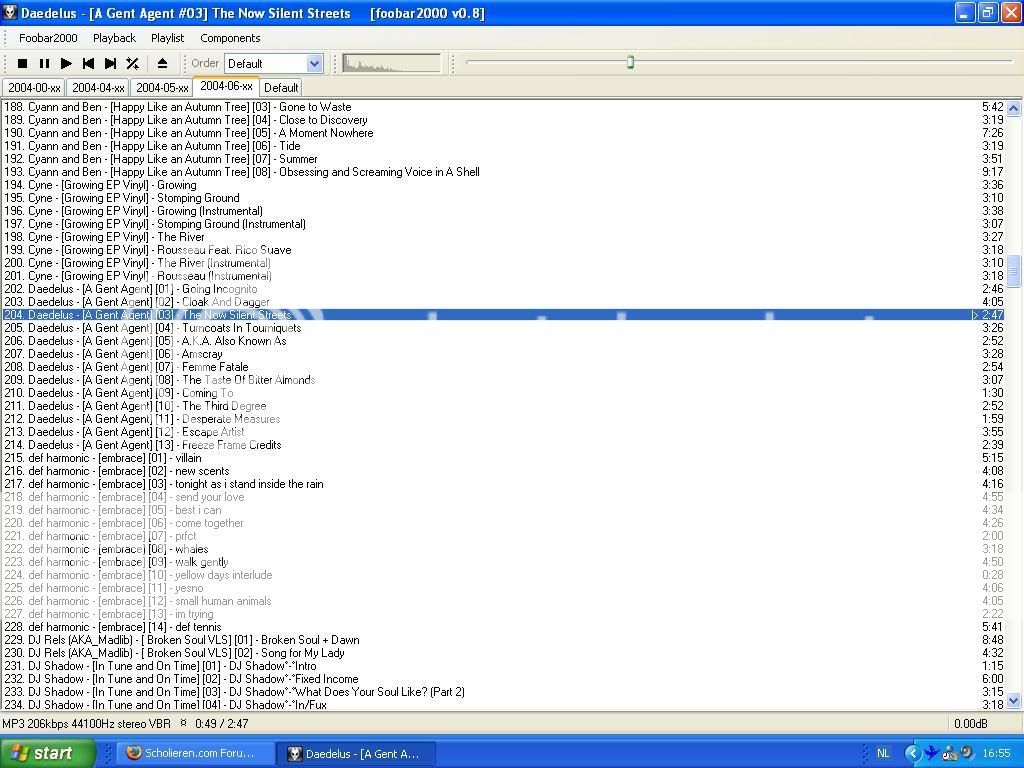Select track 192 Summer
Image resolution: width=1024 pixels, height=768 pixels.
[x=503, y=159]
